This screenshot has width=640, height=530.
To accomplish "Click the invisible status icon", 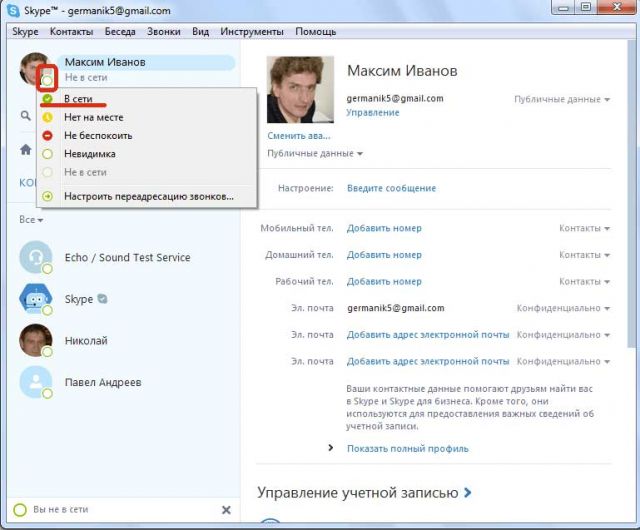I will click(x=48, y=154).
